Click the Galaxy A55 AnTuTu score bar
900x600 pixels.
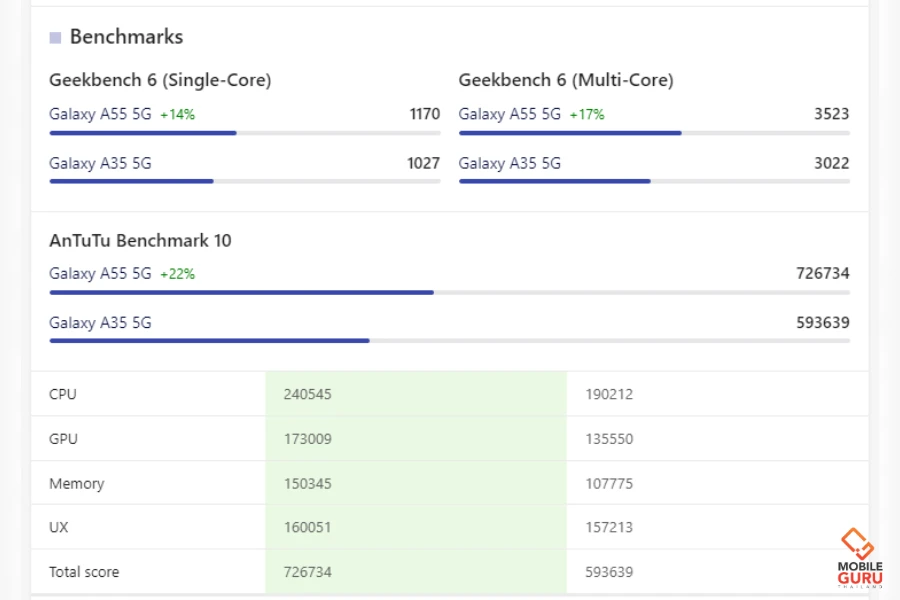241,292
